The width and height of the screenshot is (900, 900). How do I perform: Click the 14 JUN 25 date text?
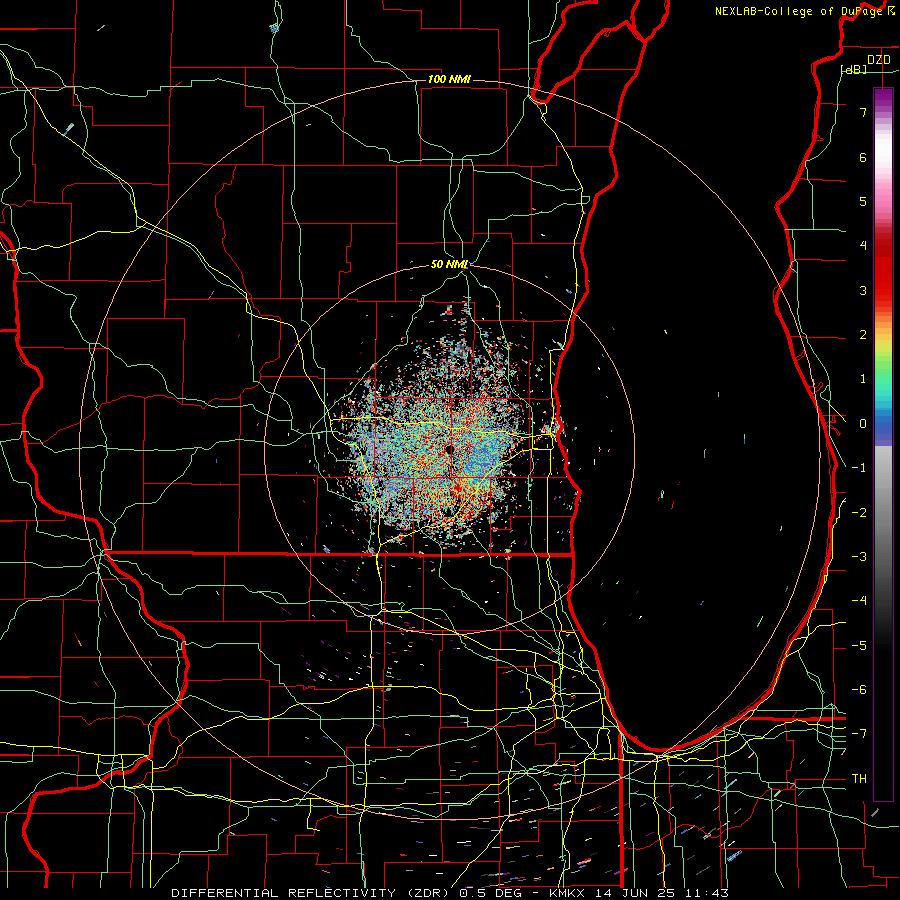635,893
